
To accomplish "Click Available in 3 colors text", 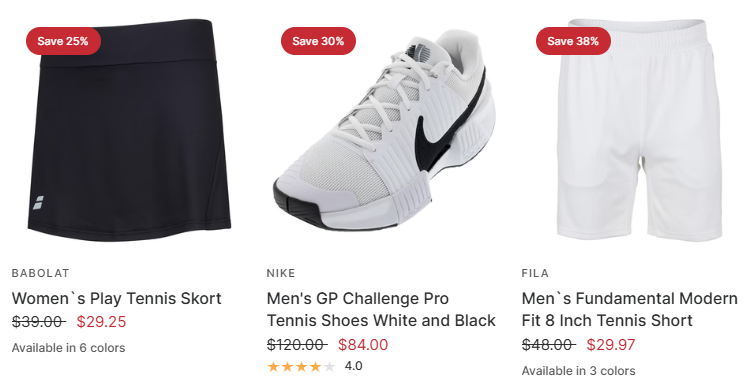I will (579, 371).
